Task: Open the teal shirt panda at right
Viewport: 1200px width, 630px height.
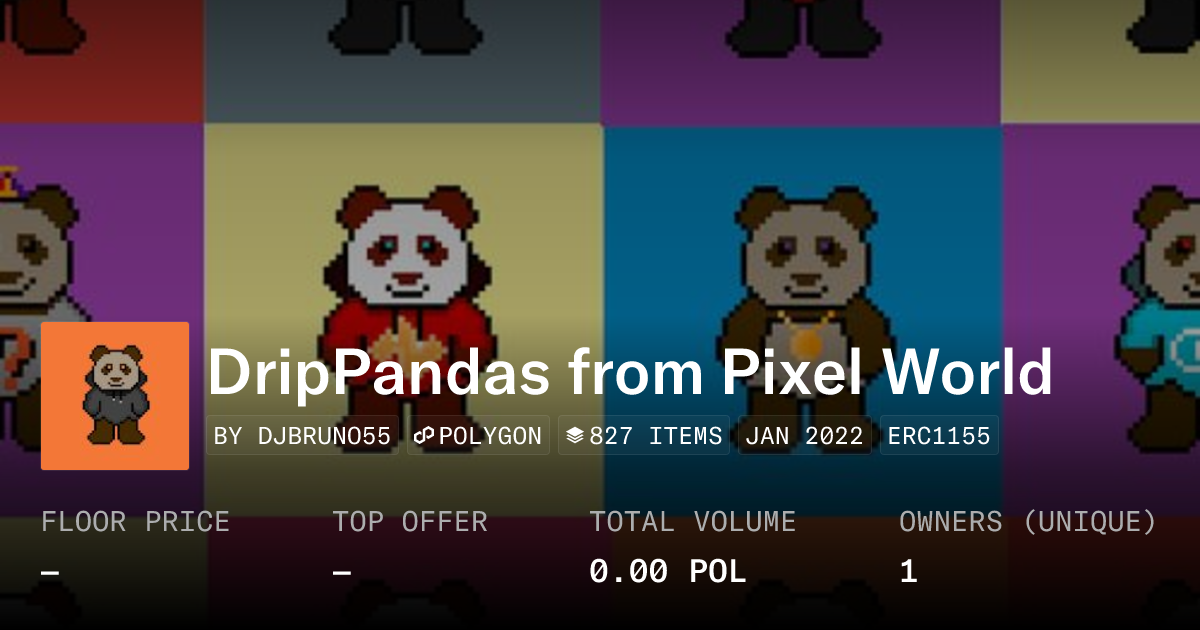Action: click(x=1101, y=320)
